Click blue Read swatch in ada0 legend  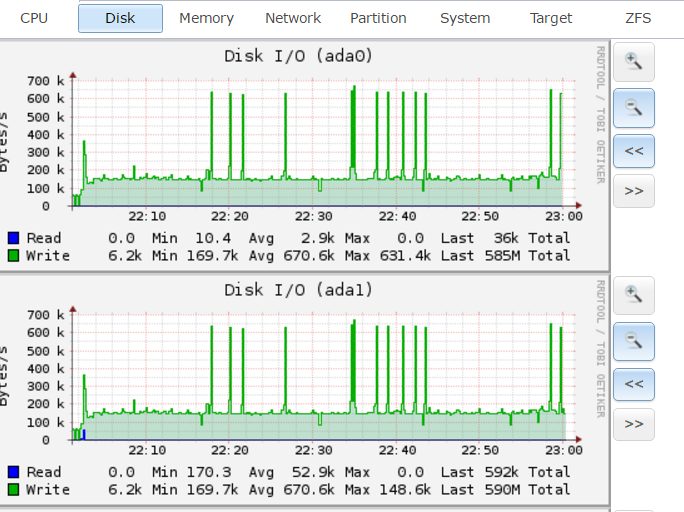coord(14,238)
